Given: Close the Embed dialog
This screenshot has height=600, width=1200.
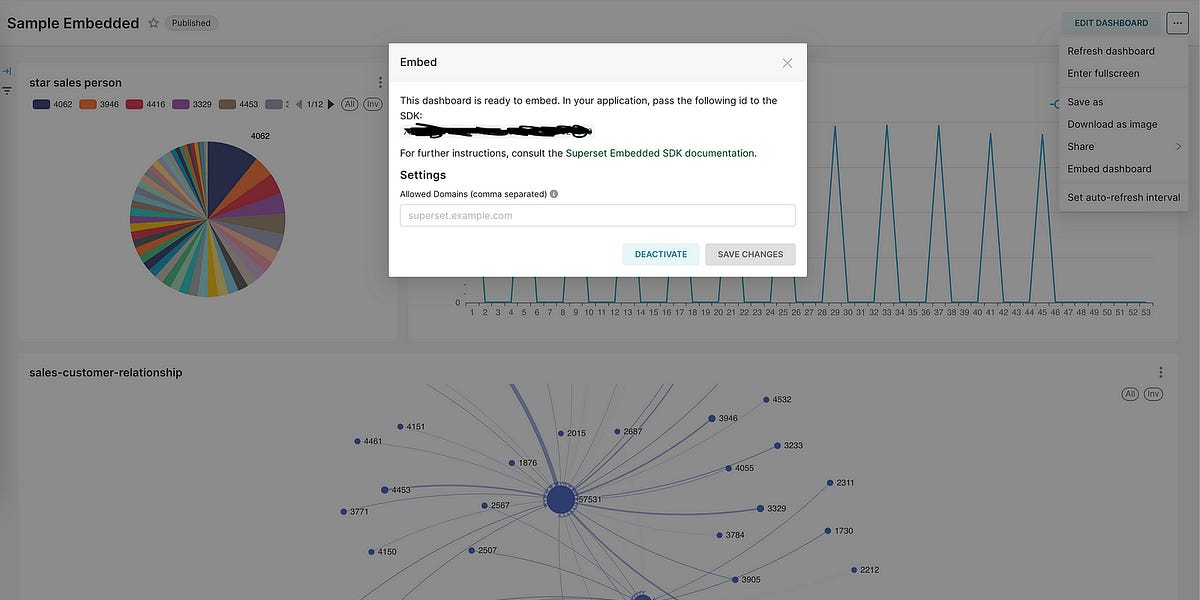Looking at the screenshot, I should tap(786, 61).
